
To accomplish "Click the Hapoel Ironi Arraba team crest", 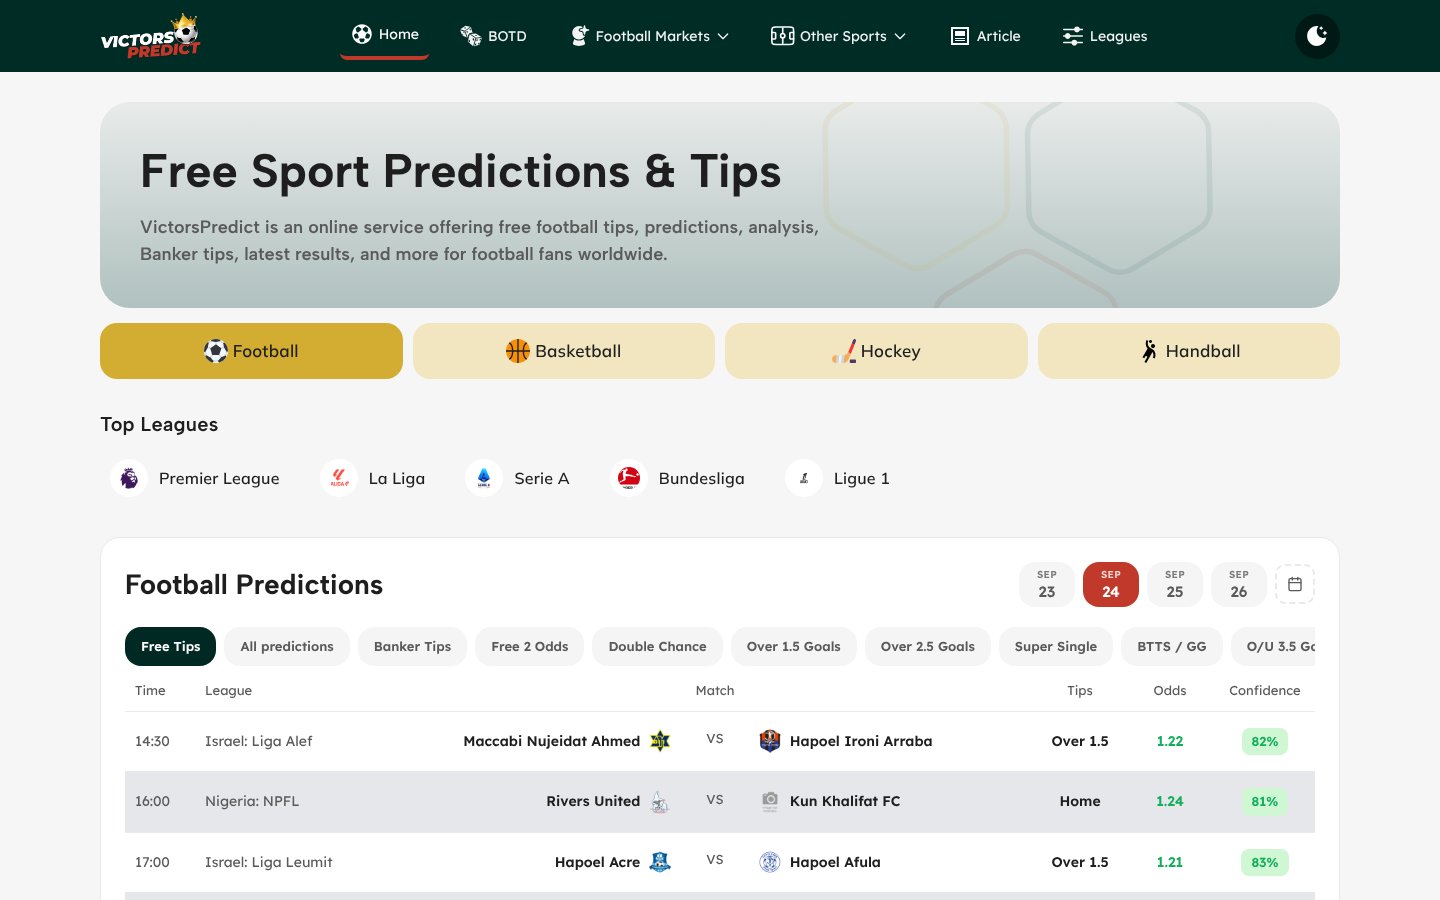I will (x=770, y=741).
